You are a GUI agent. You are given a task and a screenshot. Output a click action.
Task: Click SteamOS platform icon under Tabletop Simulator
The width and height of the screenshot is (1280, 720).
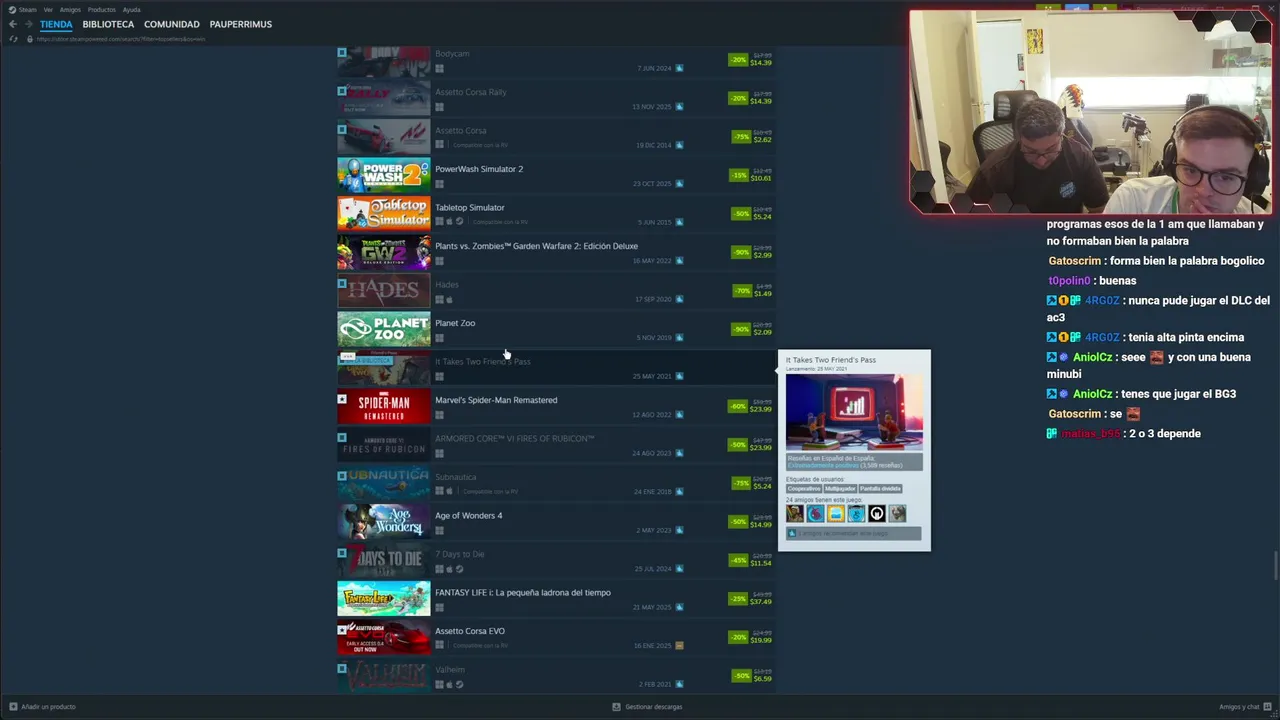point(459,222)
